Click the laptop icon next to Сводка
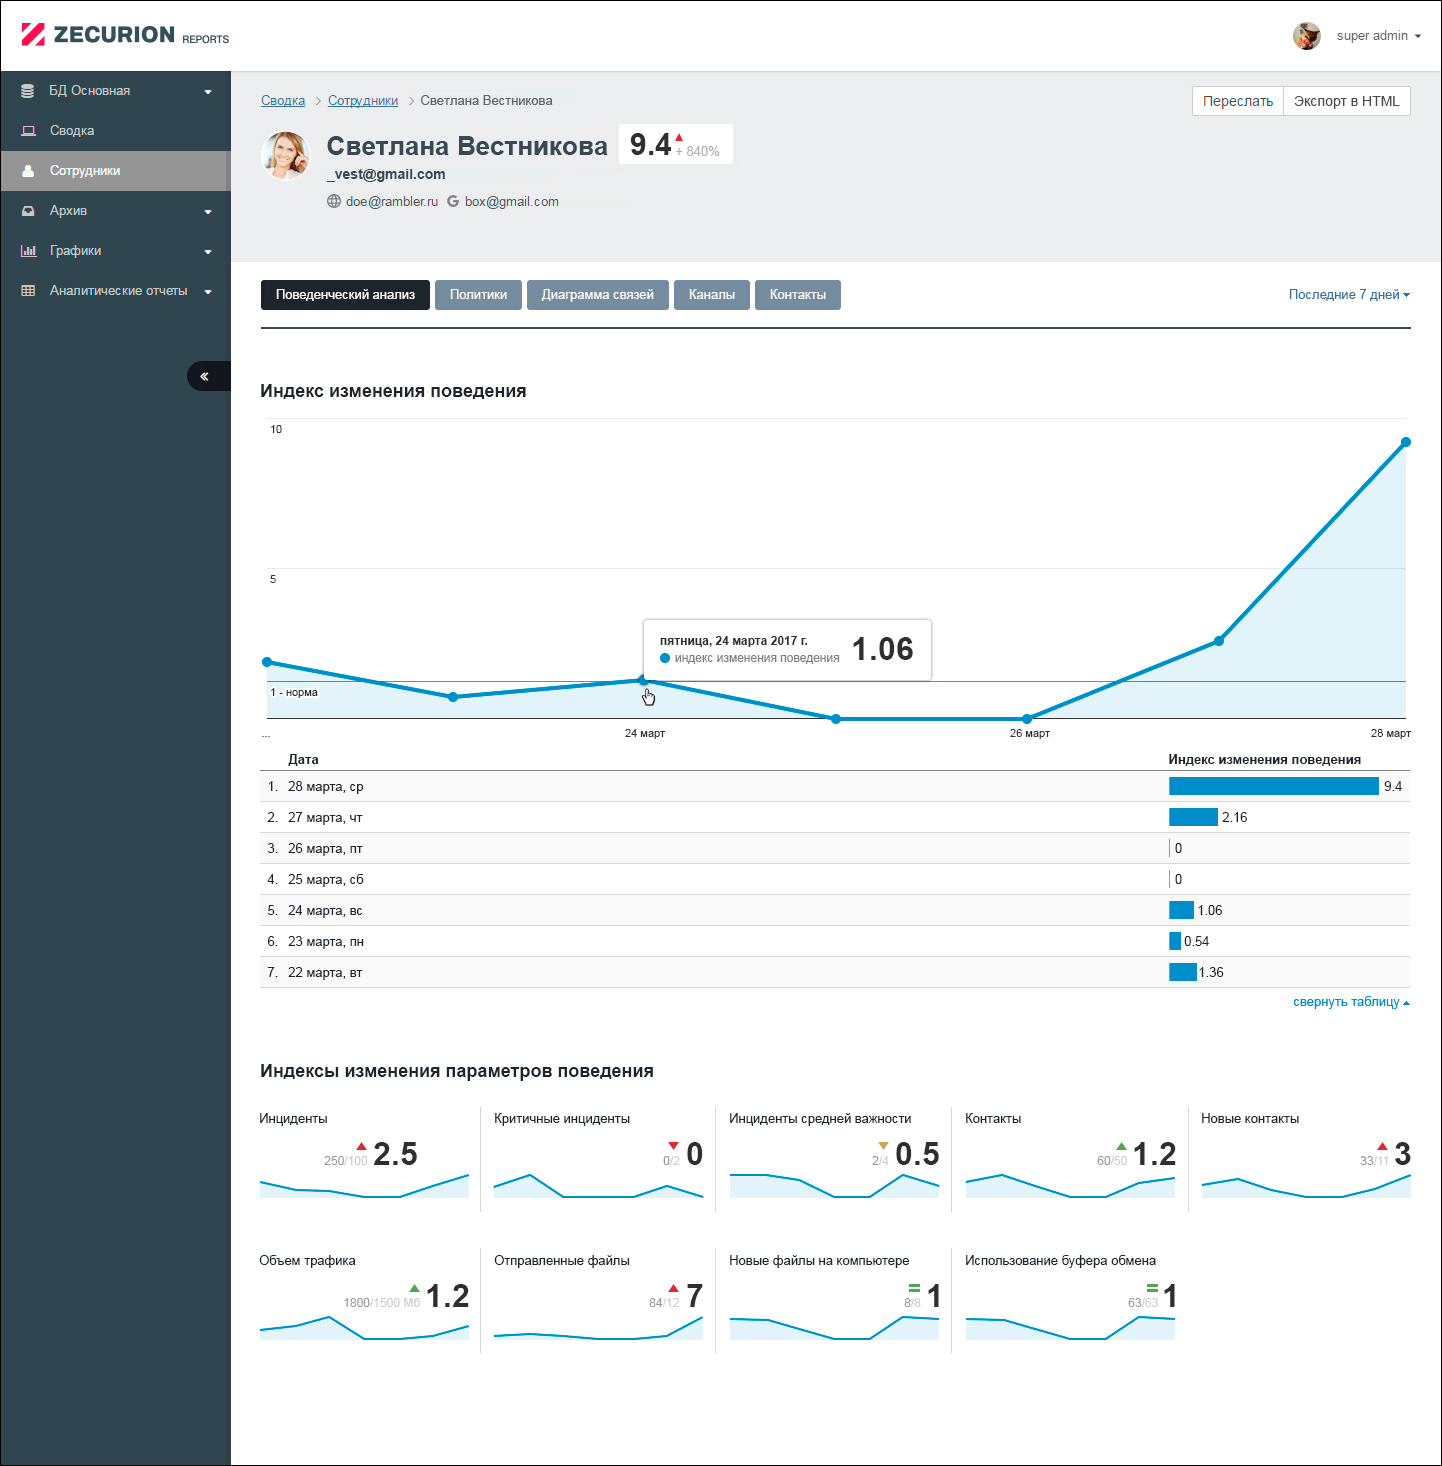The height and width of the screenshot is (1466, 1442). point(28,131)
